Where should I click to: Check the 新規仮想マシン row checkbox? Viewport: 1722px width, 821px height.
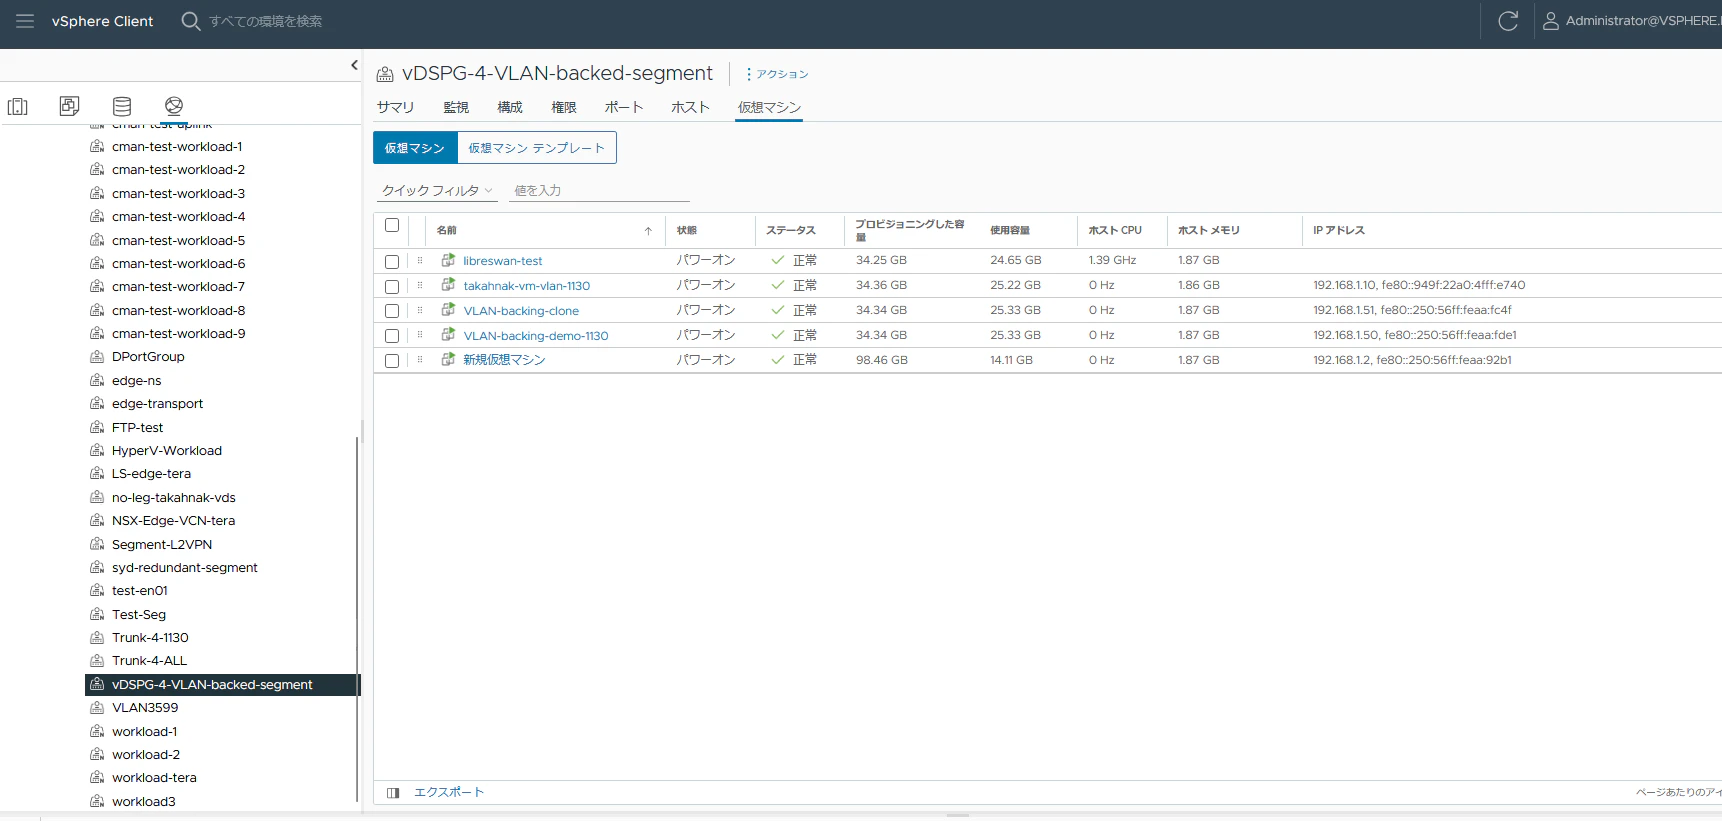392,361
